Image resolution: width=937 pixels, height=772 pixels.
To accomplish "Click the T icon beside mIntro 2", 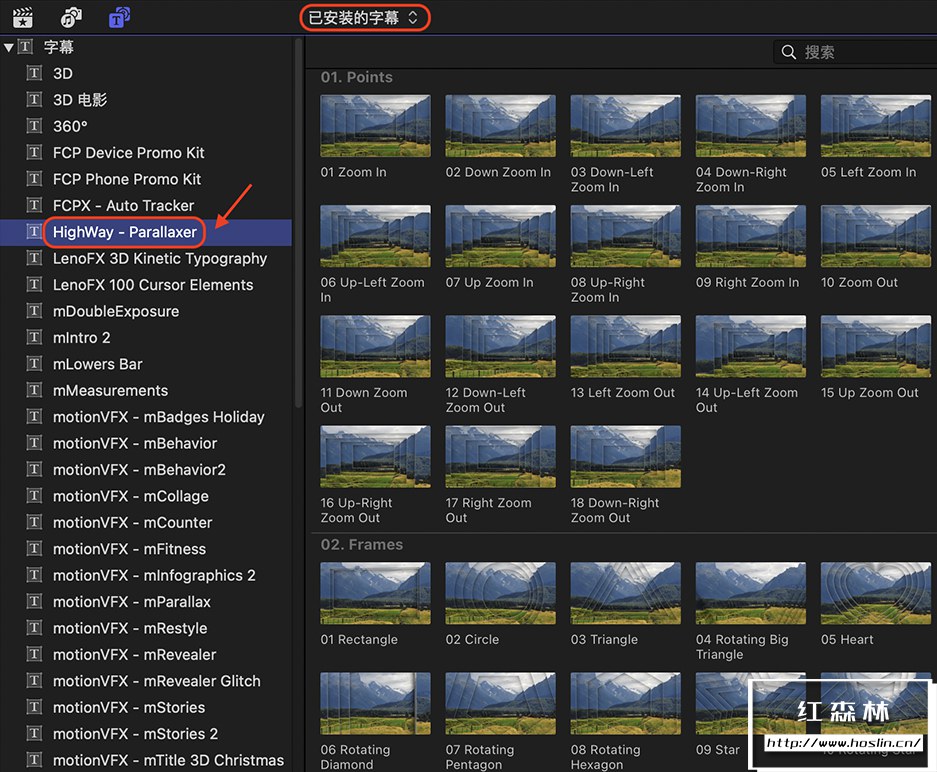I will tap(34, 337).
